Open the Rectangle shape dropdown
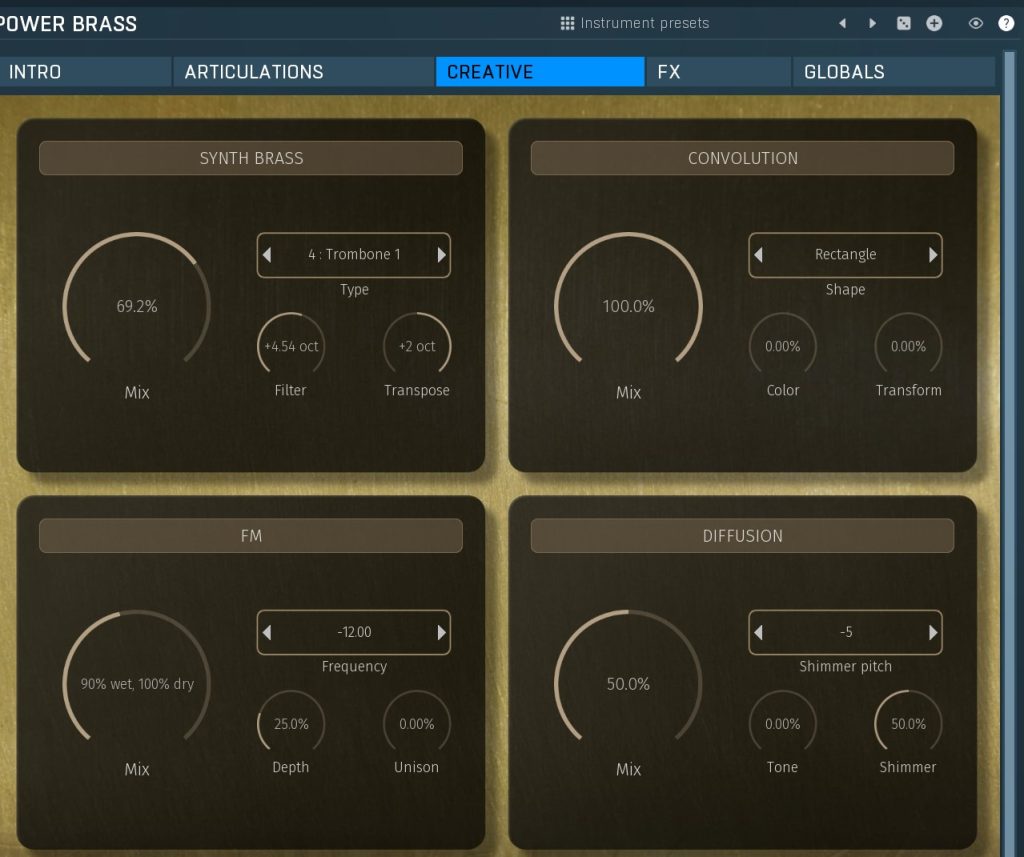The height and width of the screenshot is (857, 1024). click(845, 255)
